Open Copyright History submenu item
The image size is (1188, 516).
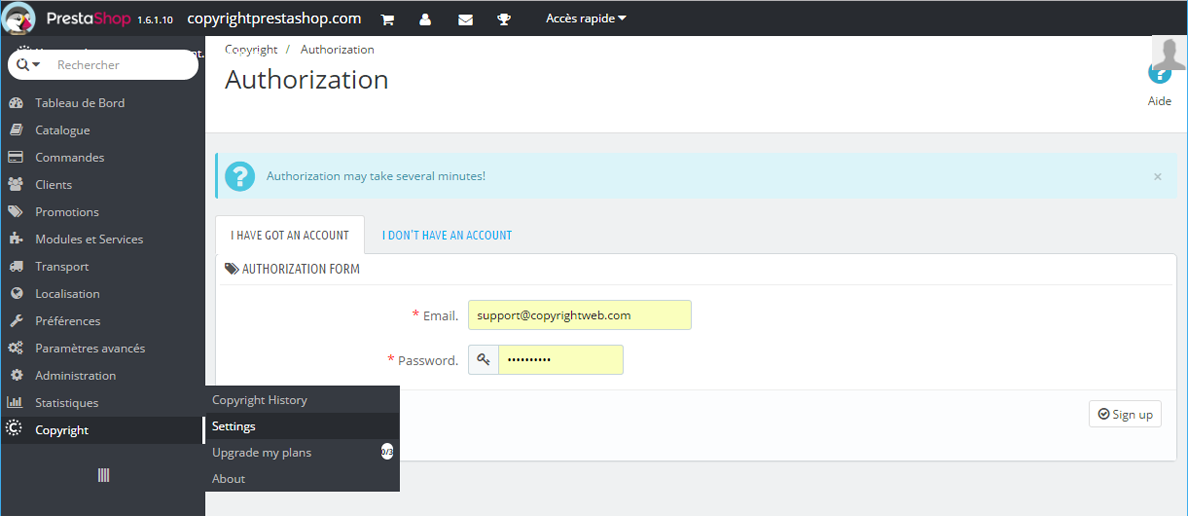pyautogui.click(x=302, y=400)
